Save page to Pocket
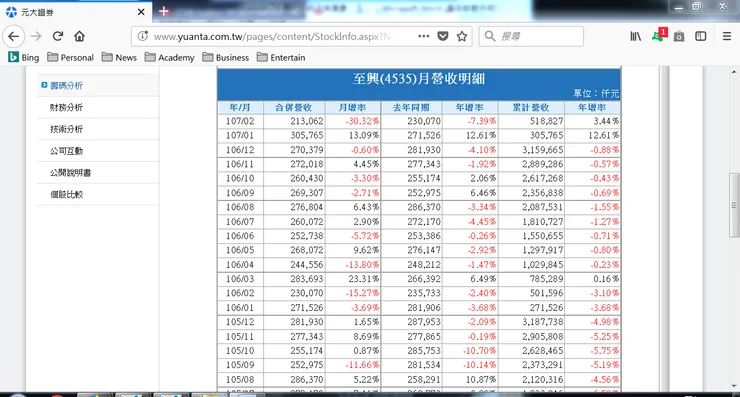Viewport: 740px width, 397px height. (443, 36)
